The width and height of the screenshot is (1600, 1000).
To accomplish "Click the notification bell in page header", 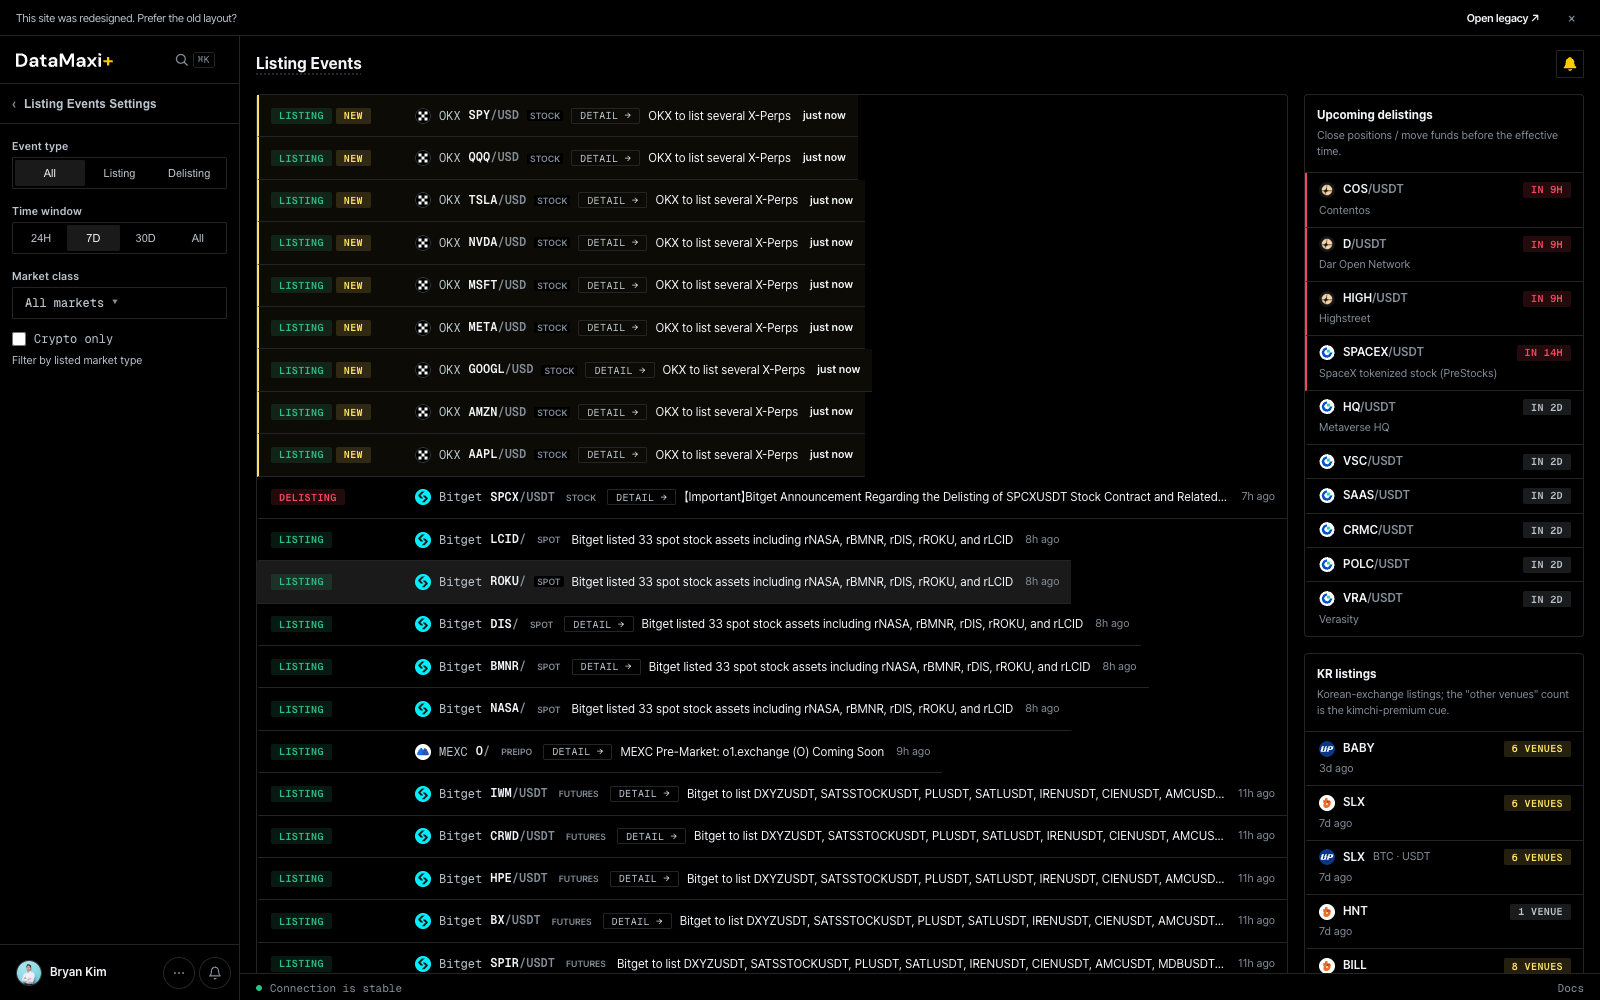I will (x=1570, y=64).
